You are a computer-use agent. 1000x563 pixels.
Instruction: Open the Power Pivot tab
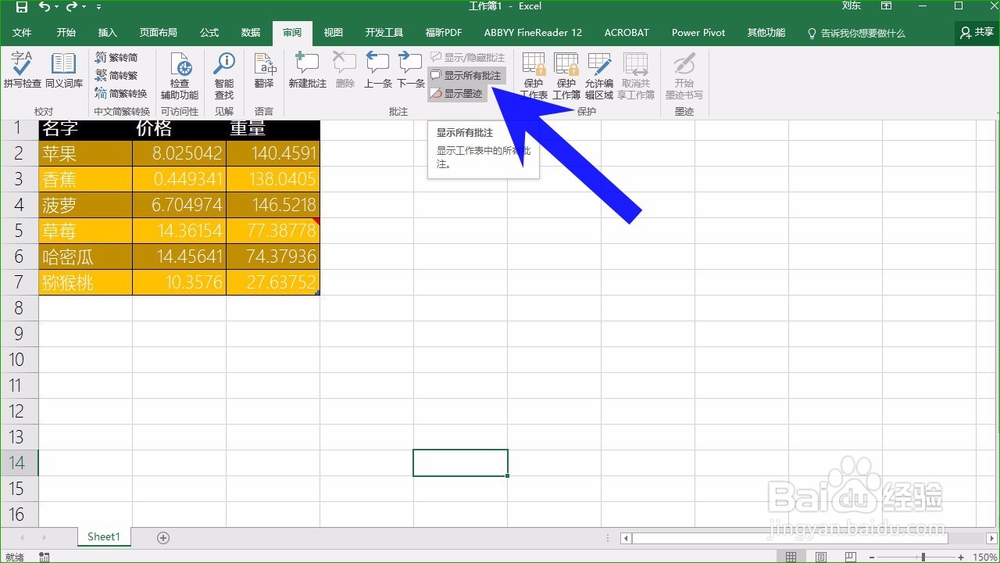pyautogui.click(x=698, y=33)
